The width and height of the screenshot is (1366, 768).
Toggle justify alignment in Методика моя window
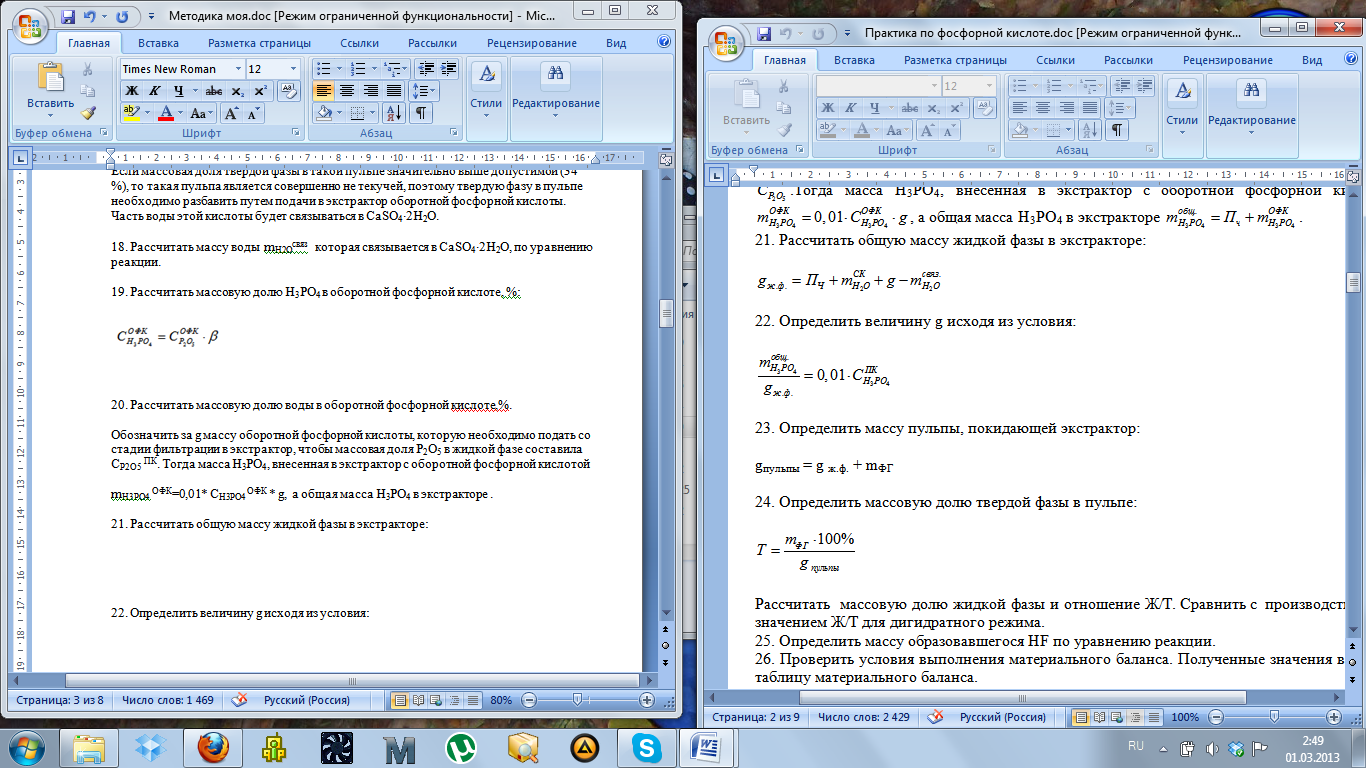395,91
